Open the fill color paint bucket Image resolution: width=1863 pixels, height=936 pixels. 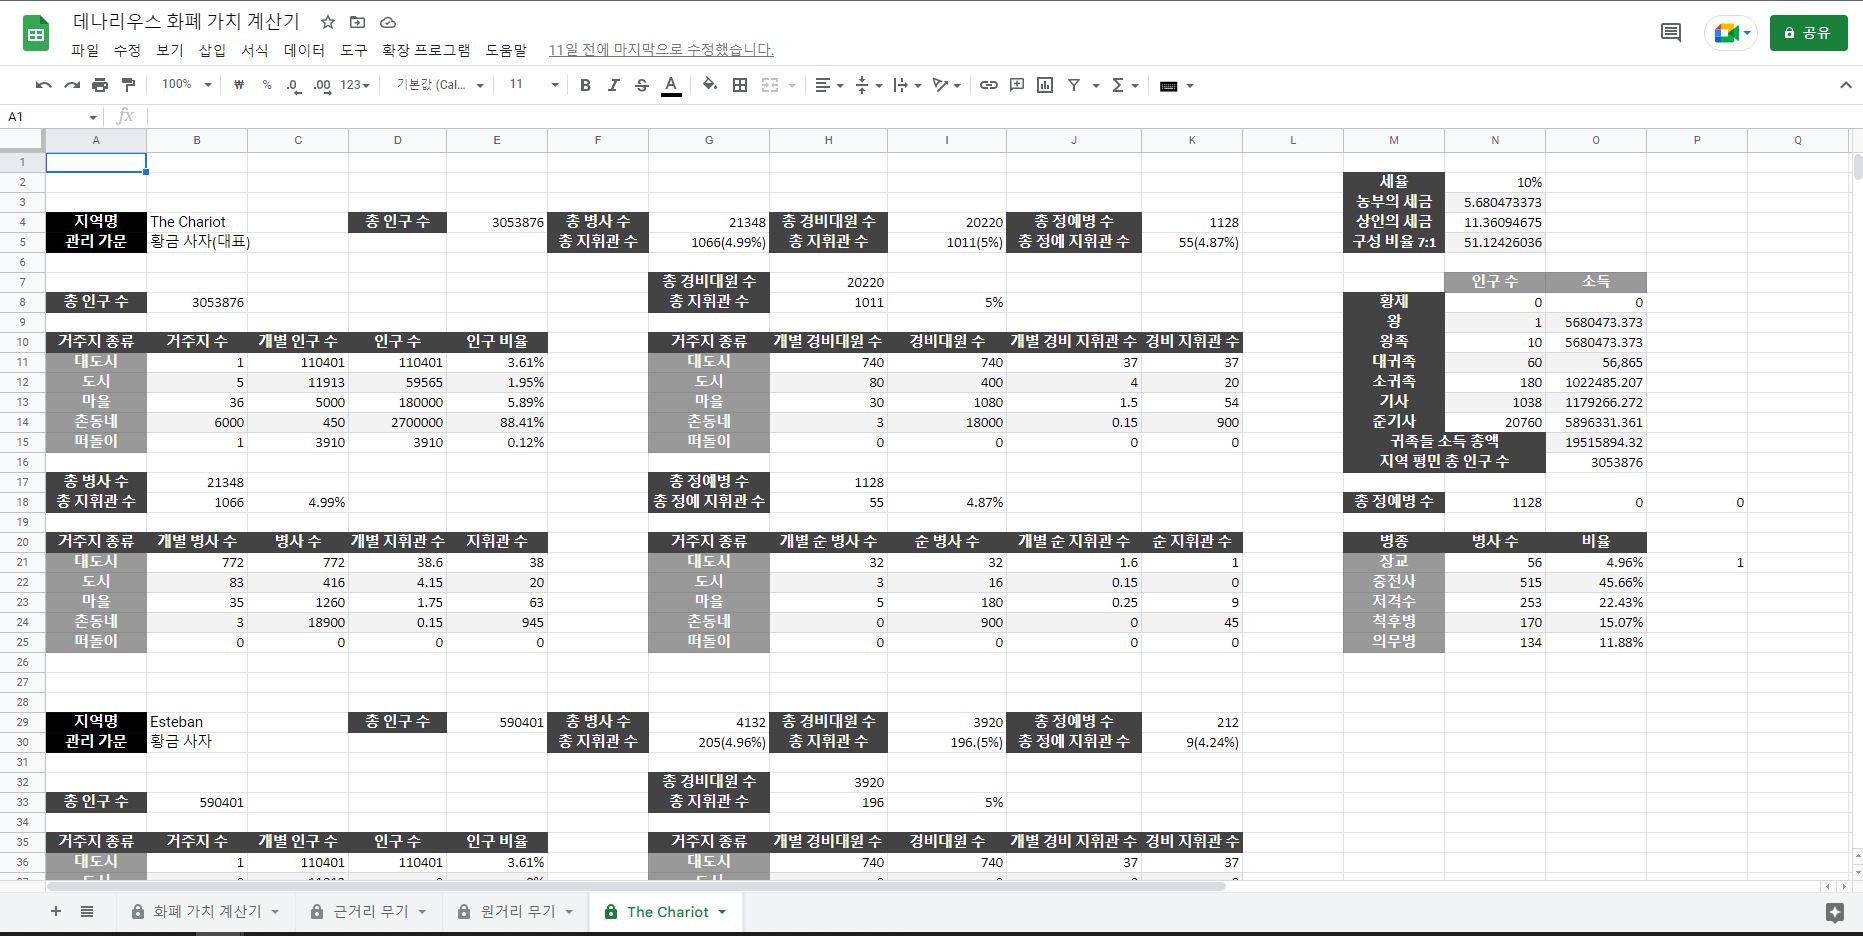pyautogui.click(x=709, y=85)
